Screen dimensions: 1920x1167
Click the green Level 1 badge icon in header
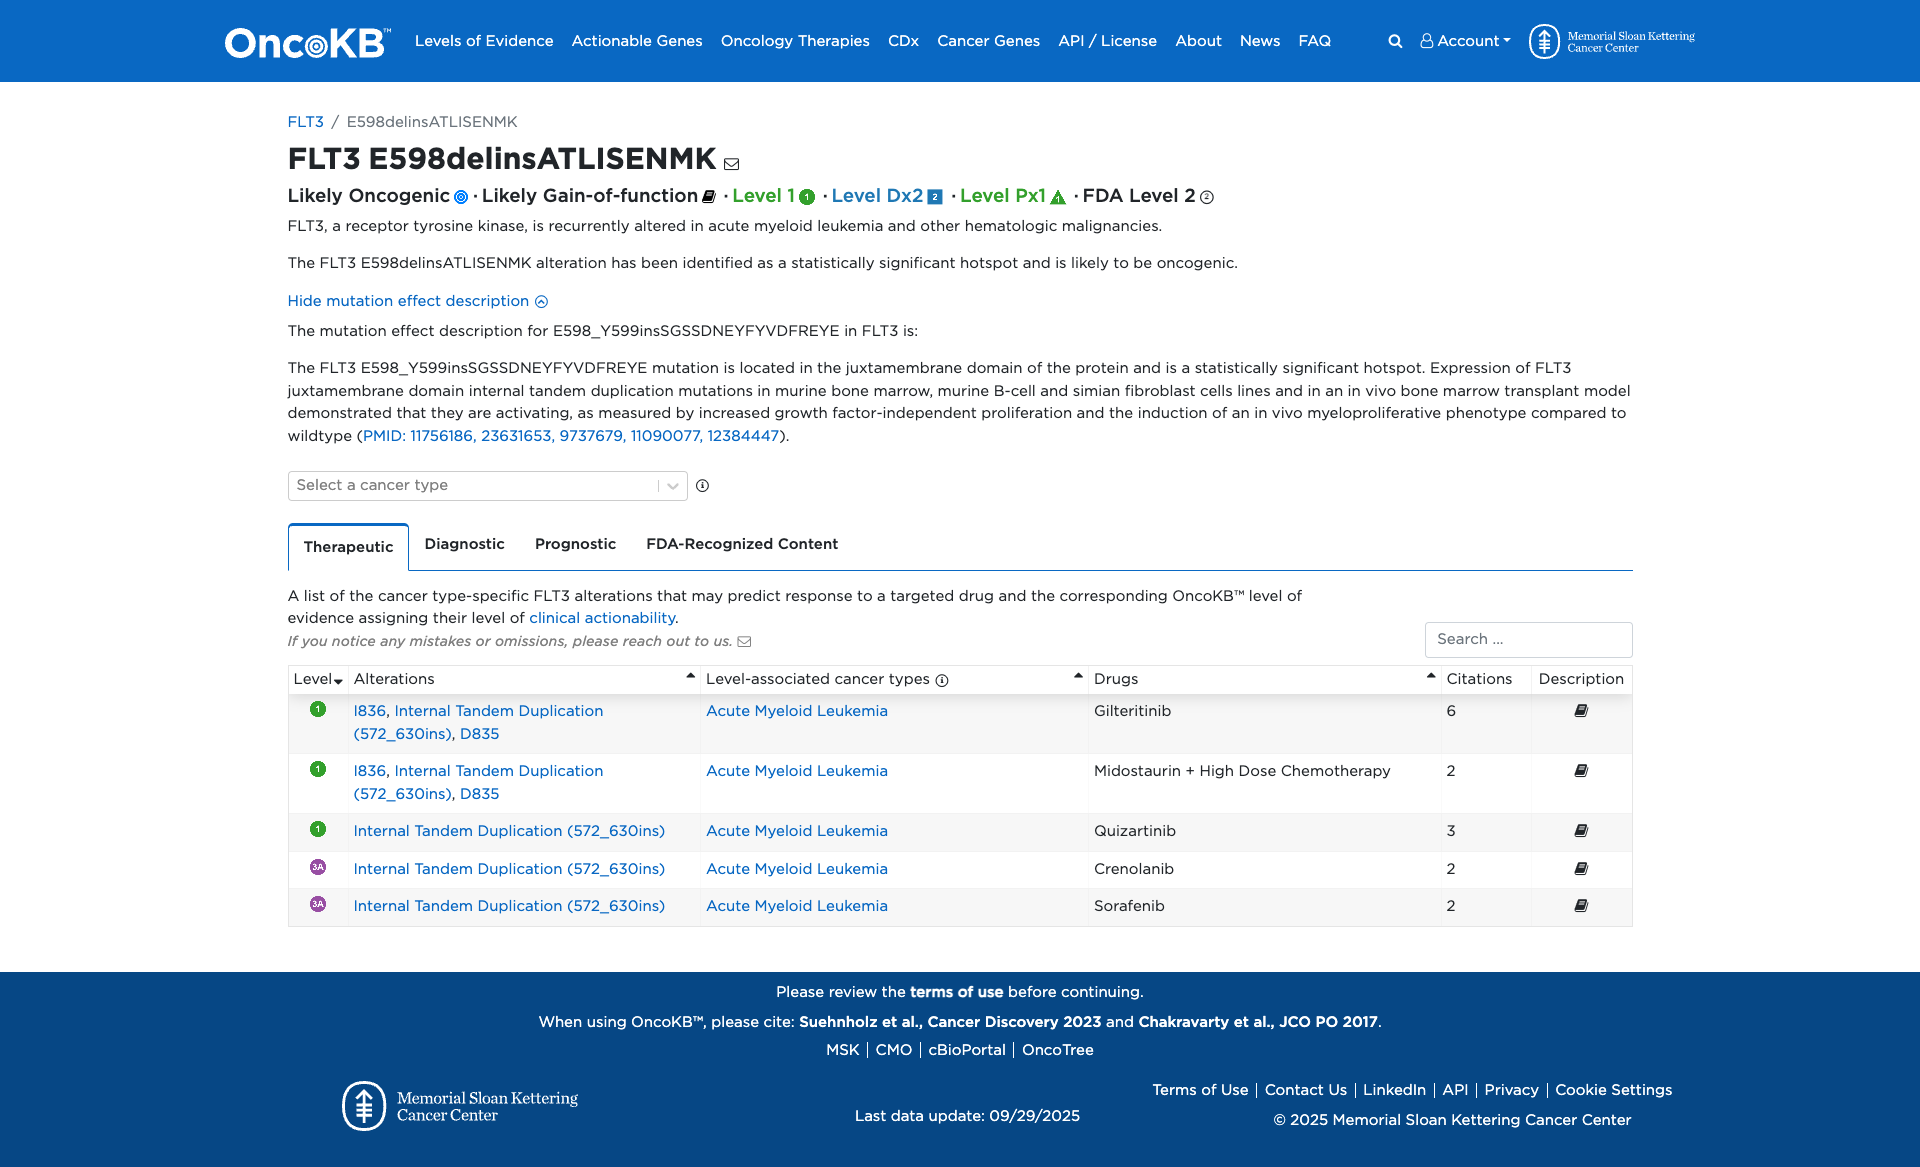[x=807, y=197]
